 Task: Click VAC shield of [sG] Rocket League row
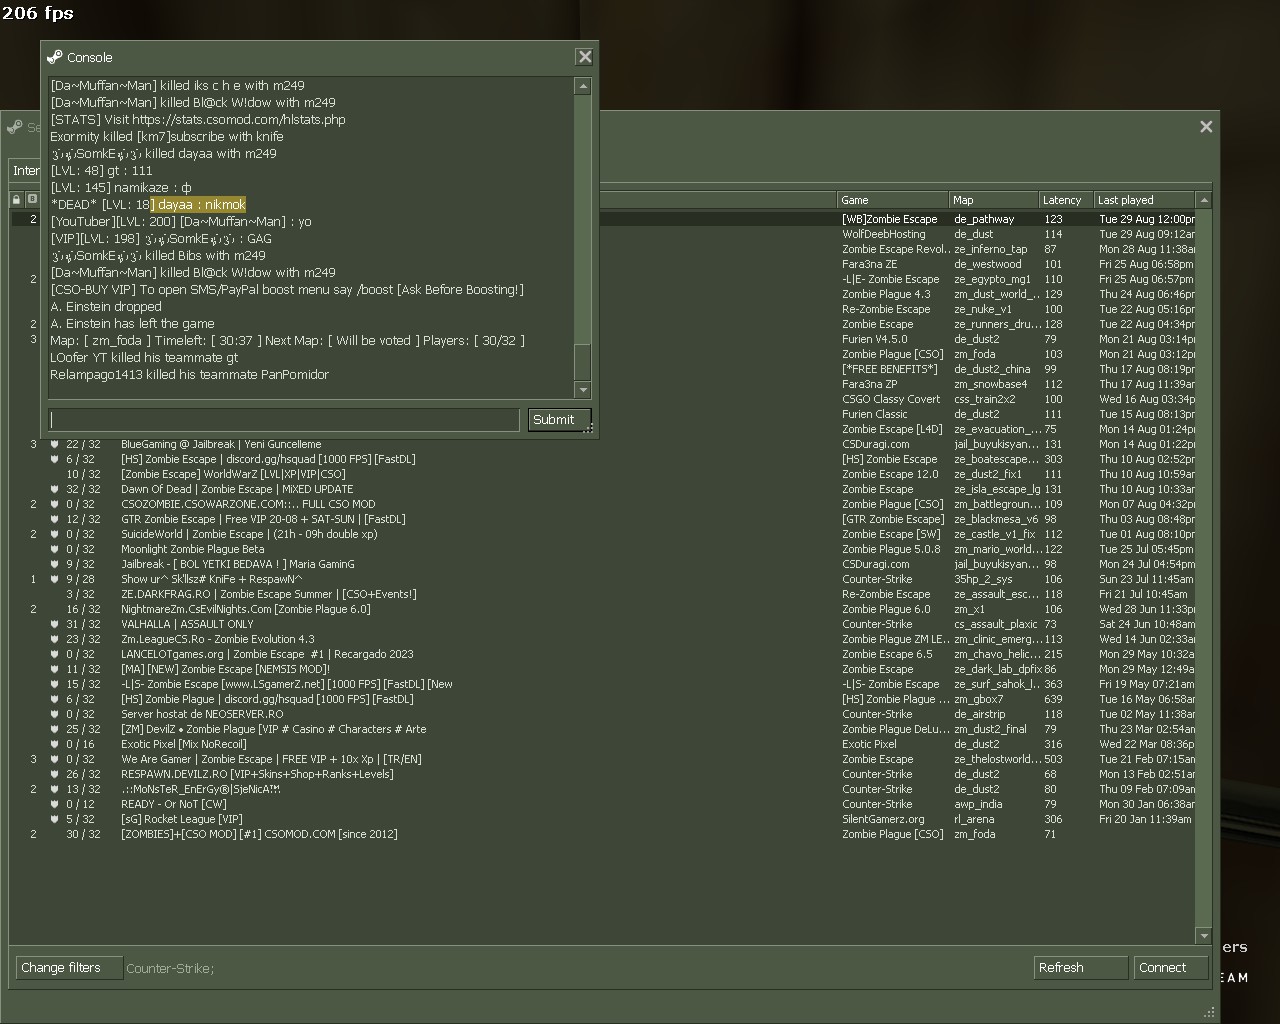(54, 819)
